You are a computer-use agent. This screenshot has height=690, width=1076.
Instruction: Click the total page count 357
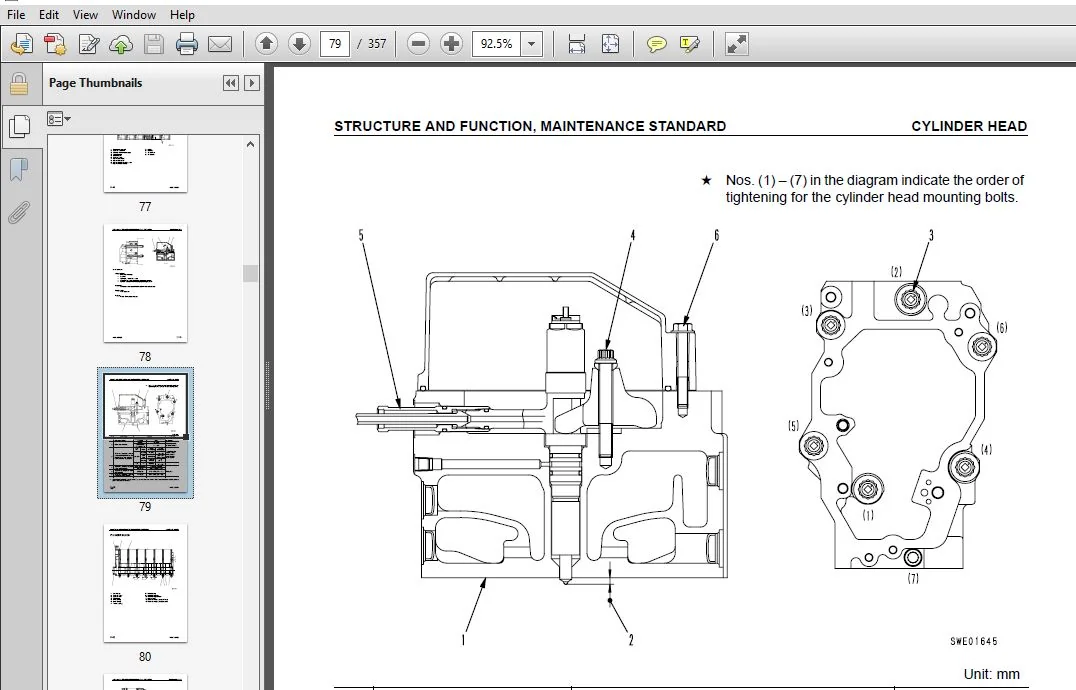tap(377, 44)
